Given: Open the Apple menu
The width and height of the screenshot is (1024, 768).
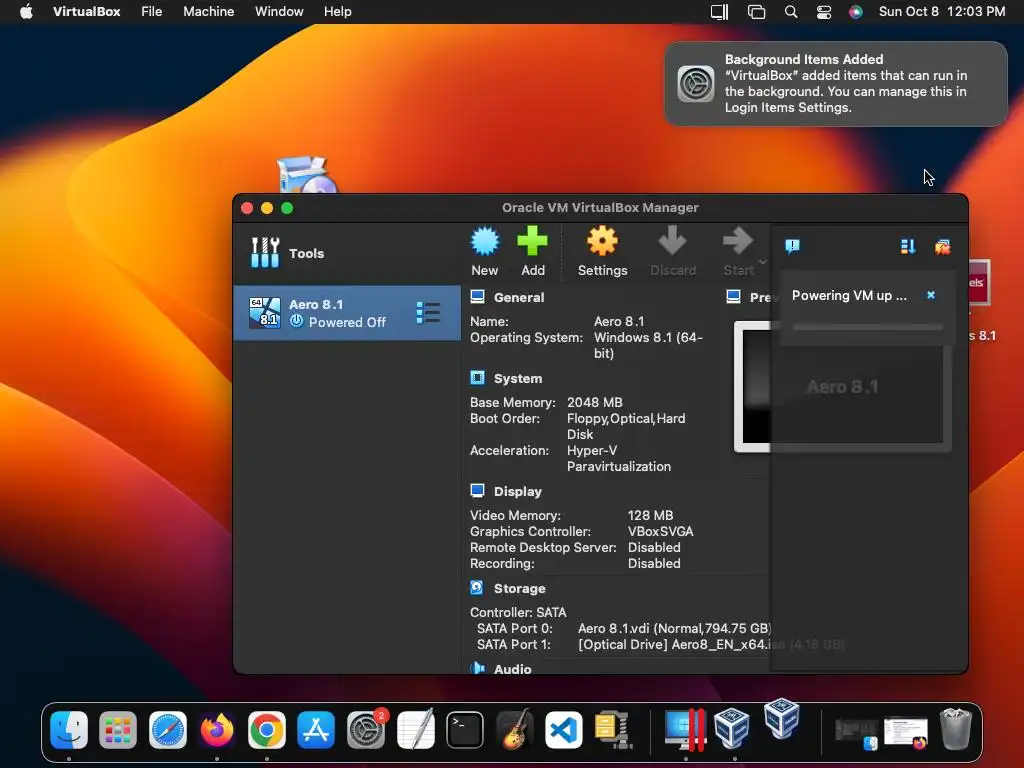Looking at the screenshot, I should coord(26,12).
